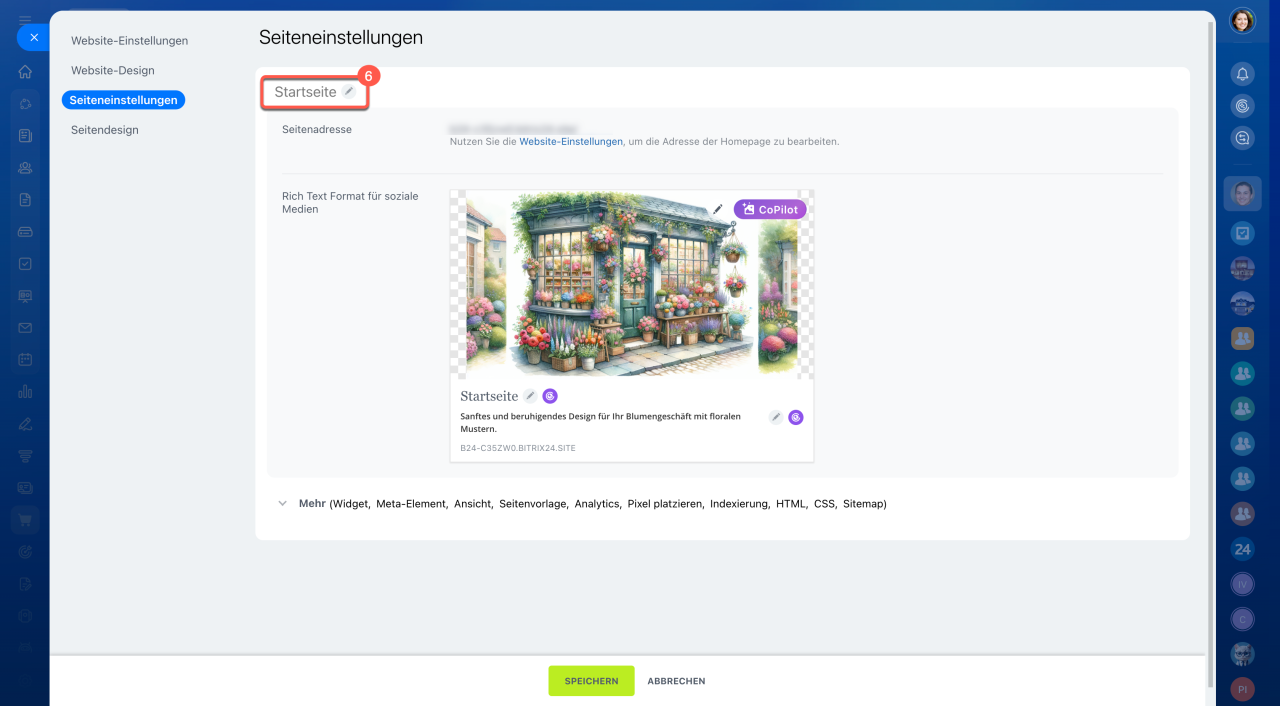Switch to Website-Design in the left menu
The height and width of the screenshot is (706, 1280).
coord(112,71)
